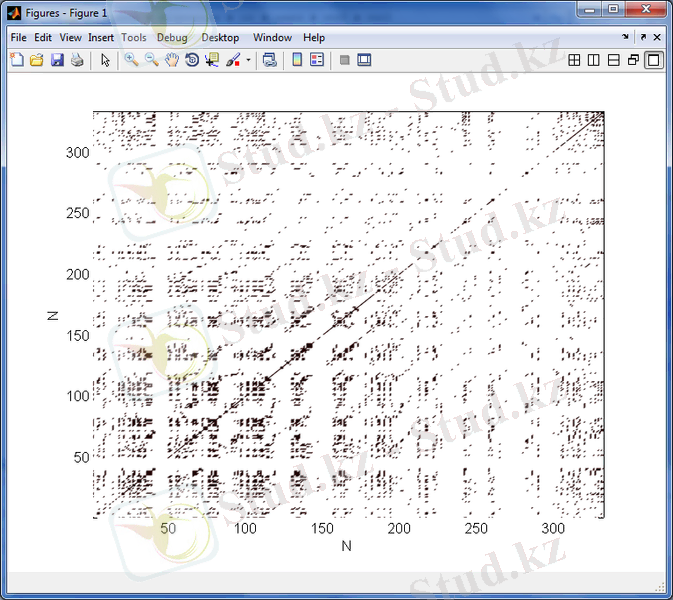Open the File menu
Viewport: 673px width, 600px height.
pyautogui.click(x=18, y=38)
